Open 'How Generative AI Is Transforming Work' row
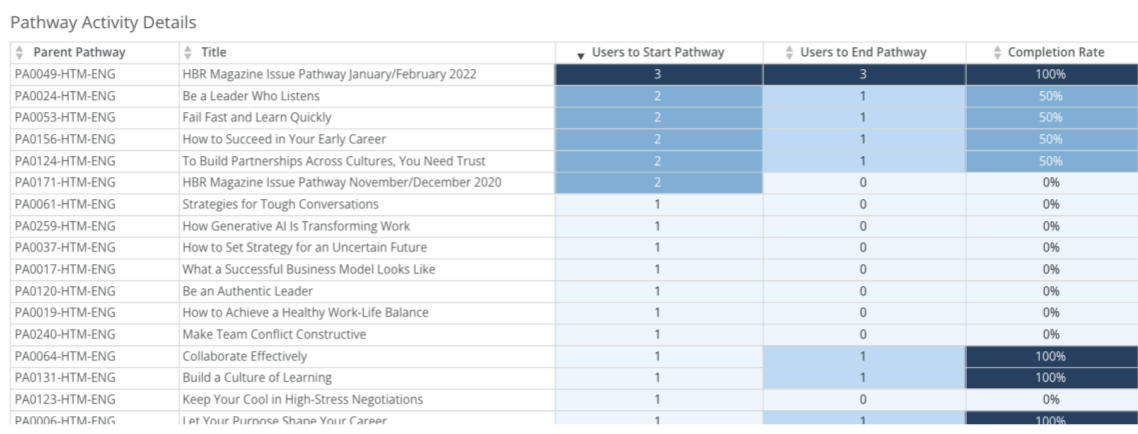 [296, 226]
